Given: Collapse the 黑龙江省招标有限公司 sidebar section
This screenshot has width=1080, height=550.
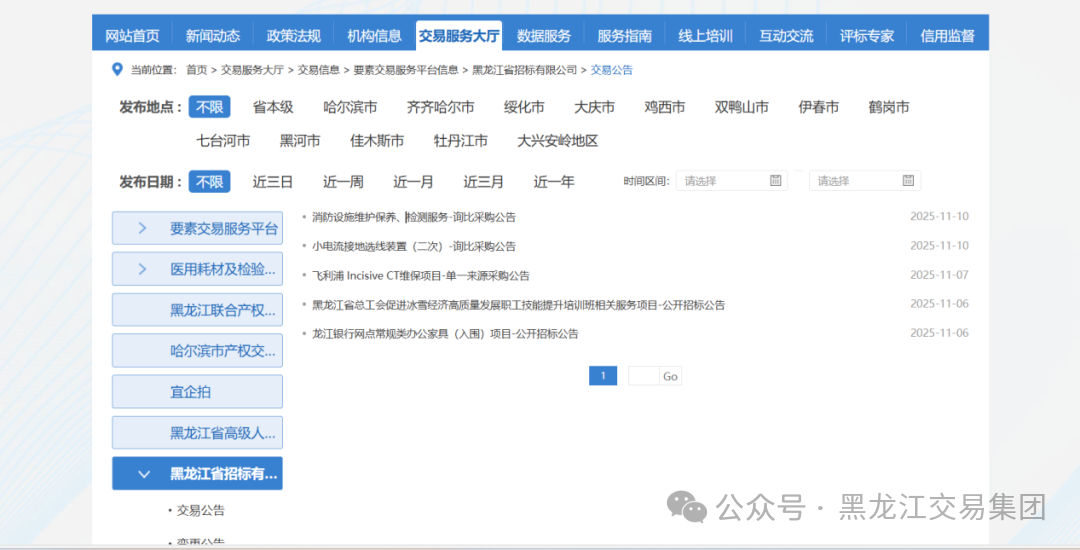Looking at the screenshot, I should tap(144, 474).
